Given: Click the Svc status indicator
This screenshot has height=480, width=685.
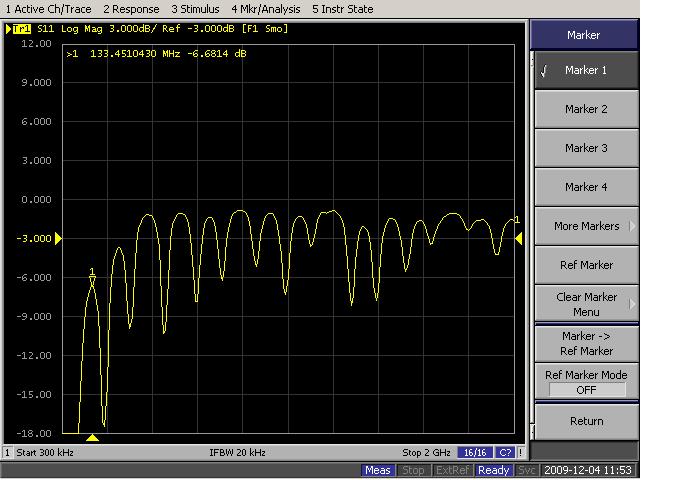Looking at the screenshot, I should tap(526, 470).
